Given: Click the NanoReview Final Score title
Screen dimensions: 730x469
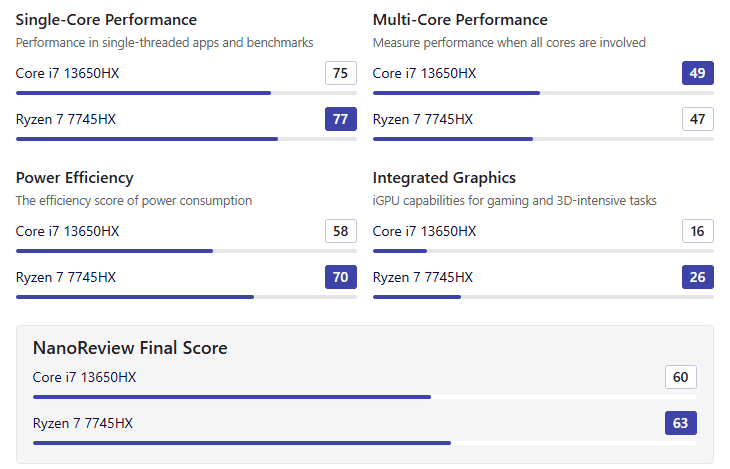Looking at the screenshot, I should [130, 348].
